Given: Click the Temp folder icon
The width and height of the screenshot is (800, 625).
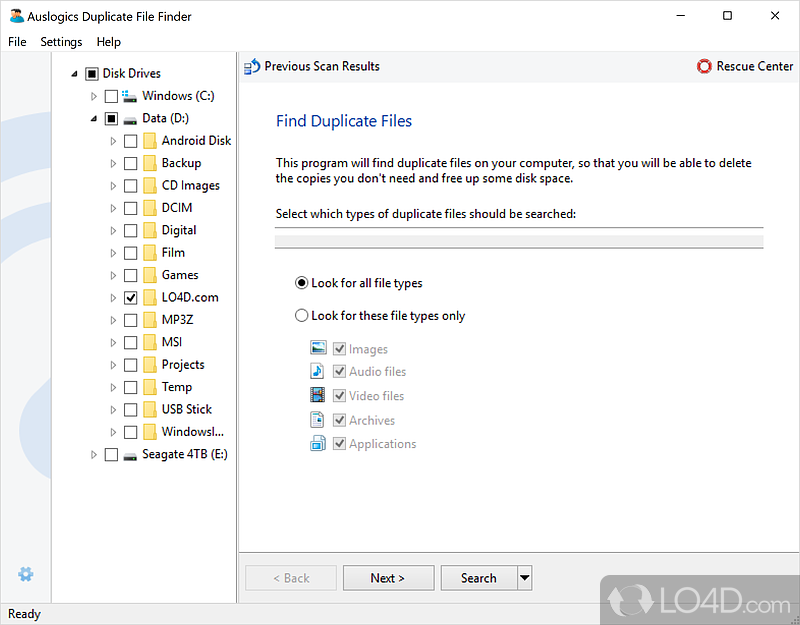Looking at the screenshot, I should 149,387.
